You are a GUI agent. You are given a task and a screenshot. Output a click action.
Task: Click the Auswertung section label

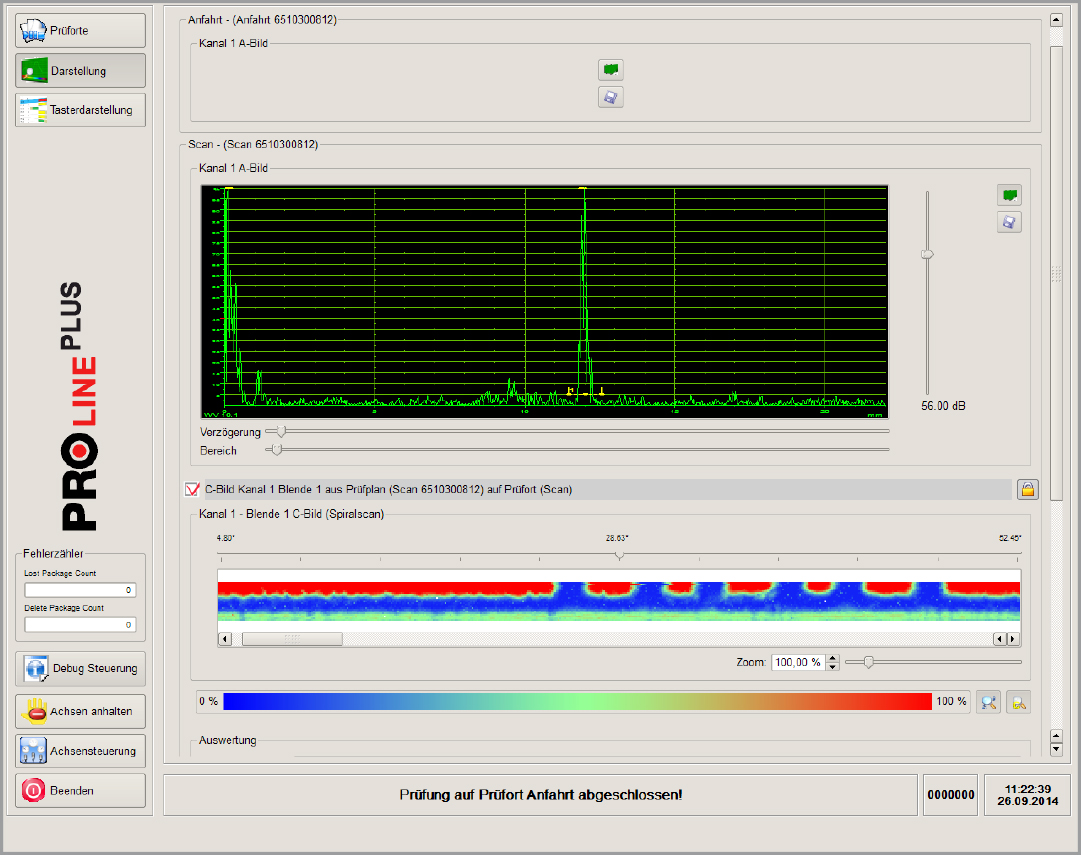228,740
